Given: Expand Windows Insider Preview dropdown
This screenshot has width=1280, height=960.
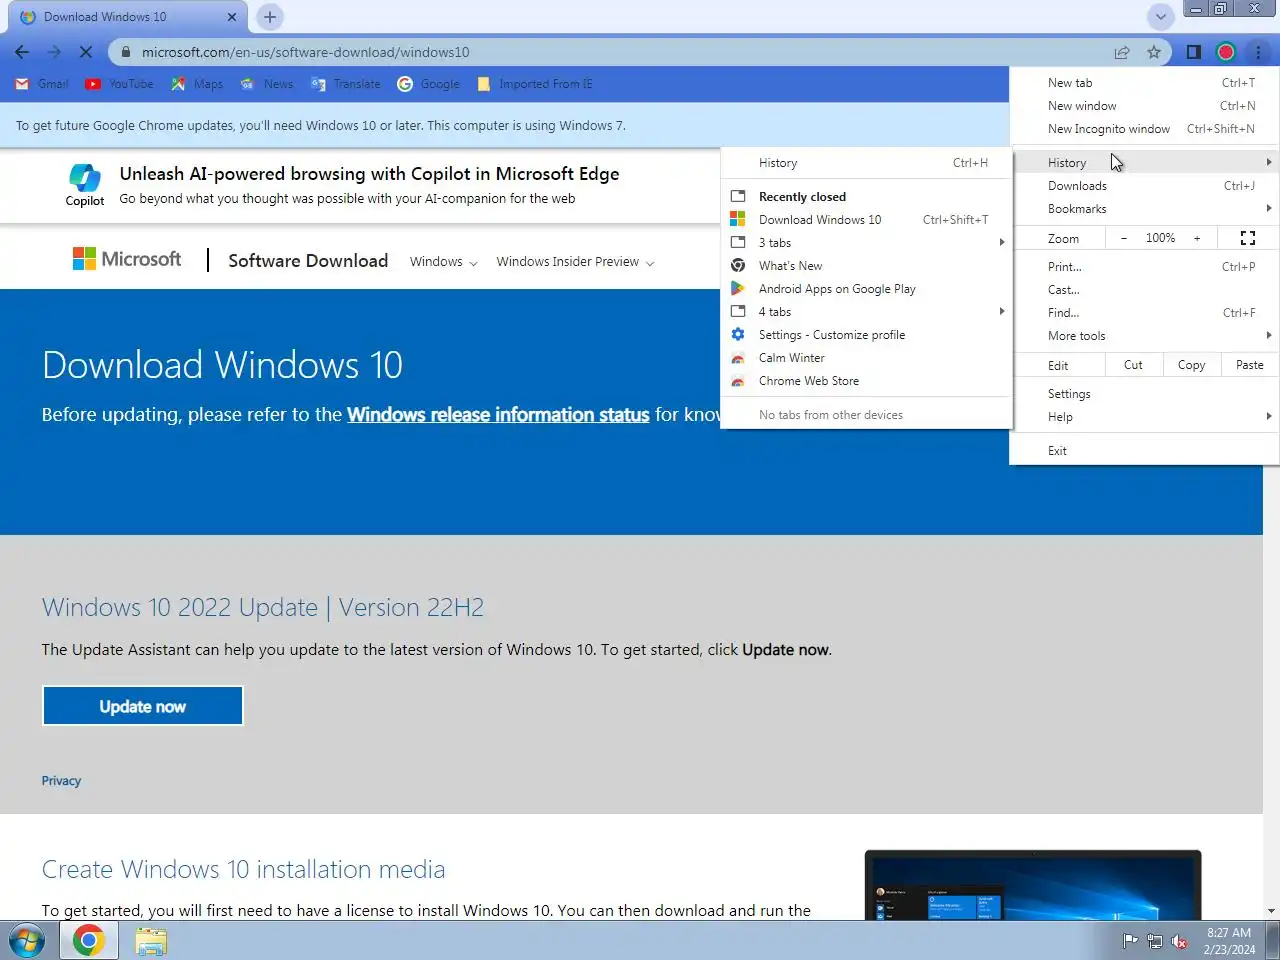Looking at the screenshot, I should coord(575,262).
